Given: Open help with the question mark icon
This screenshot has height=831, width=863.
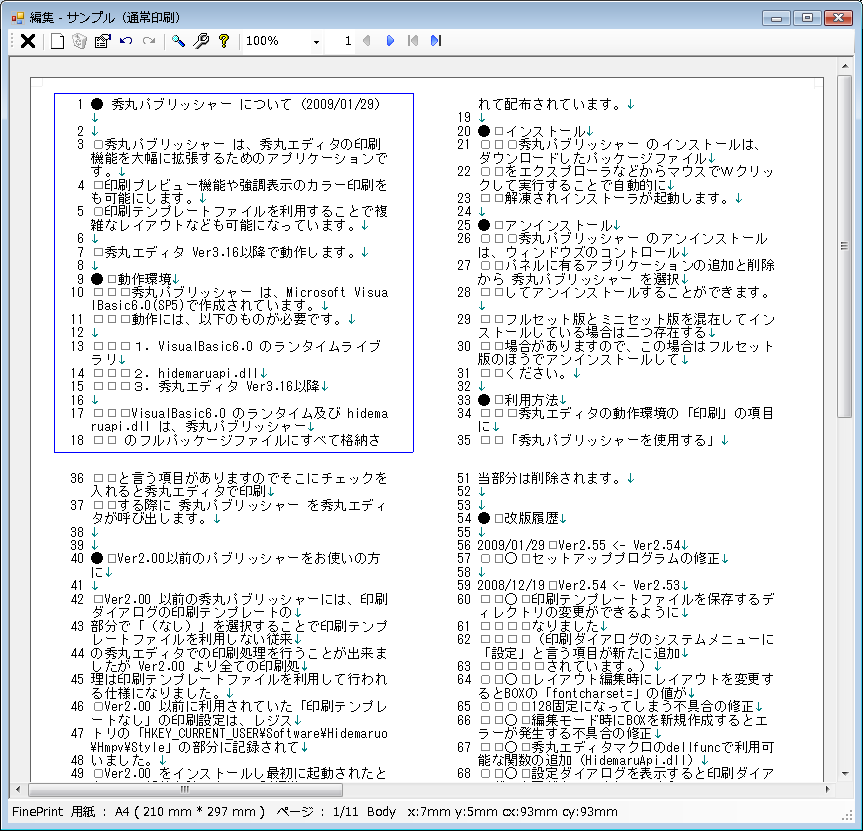Looking at the screenshot, I should pyautogui.click(x=223, y=41).
